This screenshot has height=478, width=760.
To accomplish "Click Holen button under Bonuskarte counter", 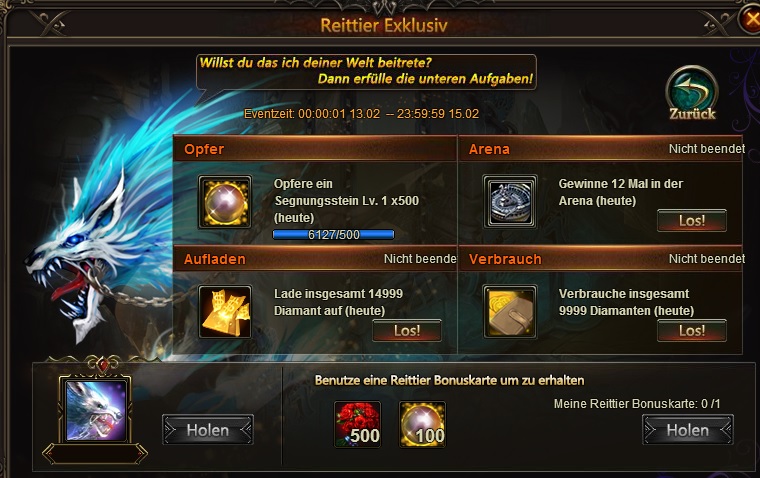I will click(688, 430).
